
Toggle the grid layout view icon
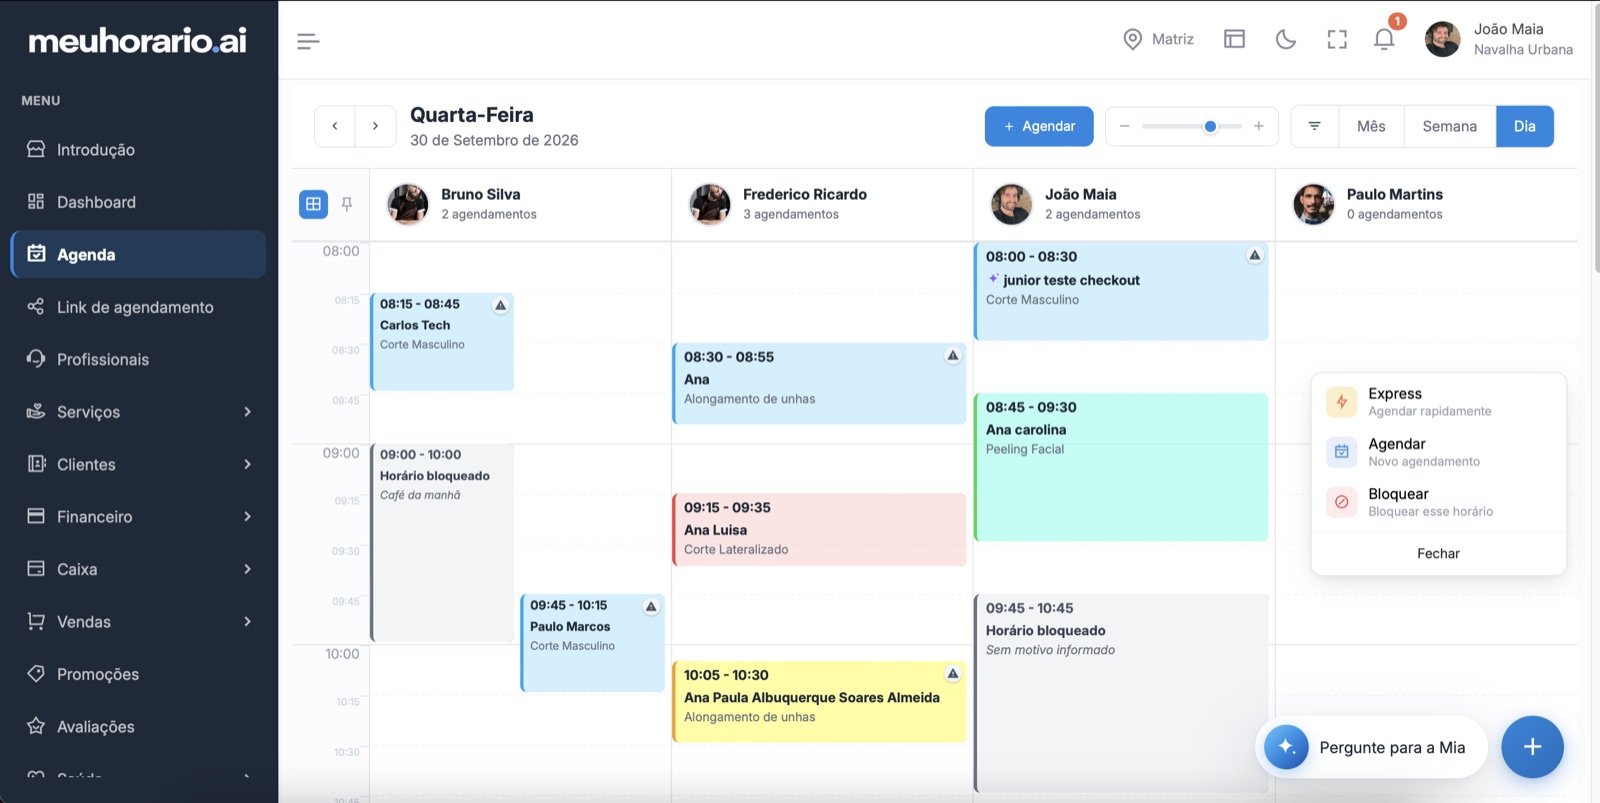tap(313, 204)
